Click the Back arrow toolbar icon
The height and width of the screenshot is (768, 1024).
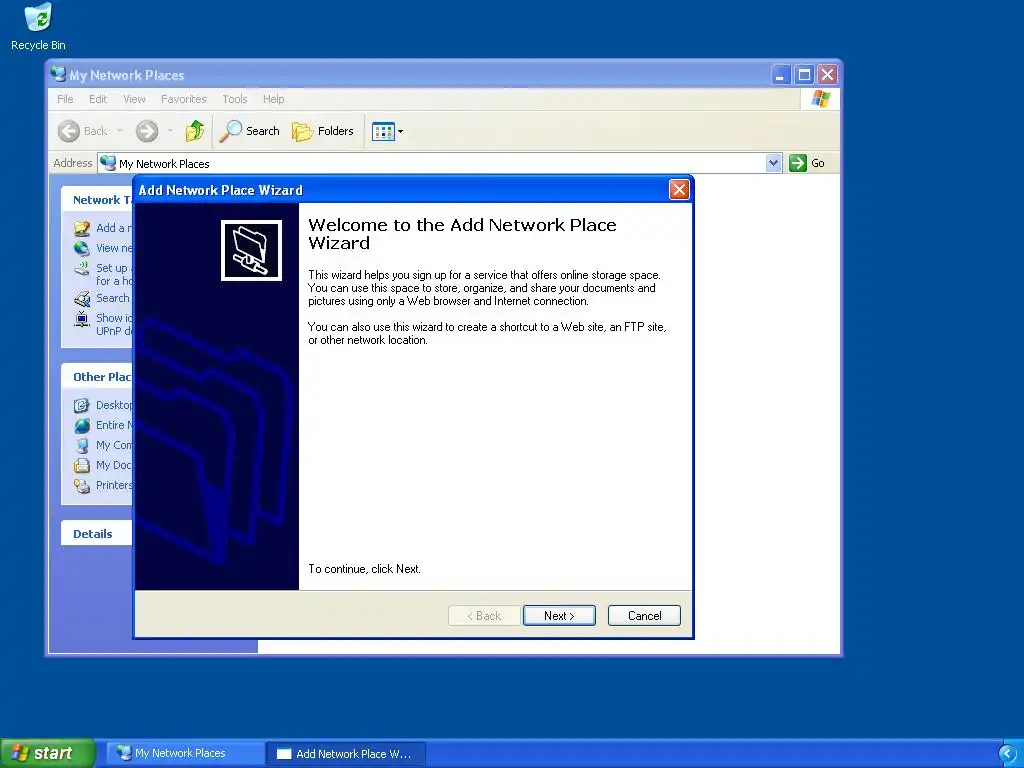click(69, 131)
